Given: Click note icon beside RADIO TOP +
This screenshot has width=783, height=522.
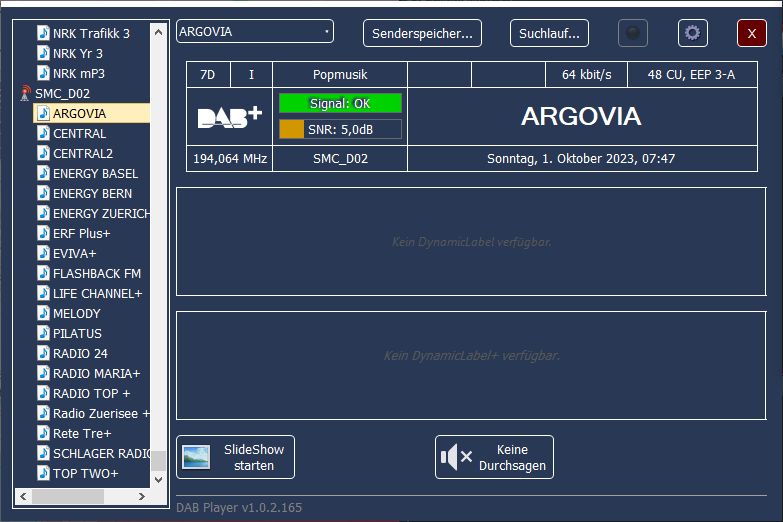Looking at the screenshot, I should (43, 393).
